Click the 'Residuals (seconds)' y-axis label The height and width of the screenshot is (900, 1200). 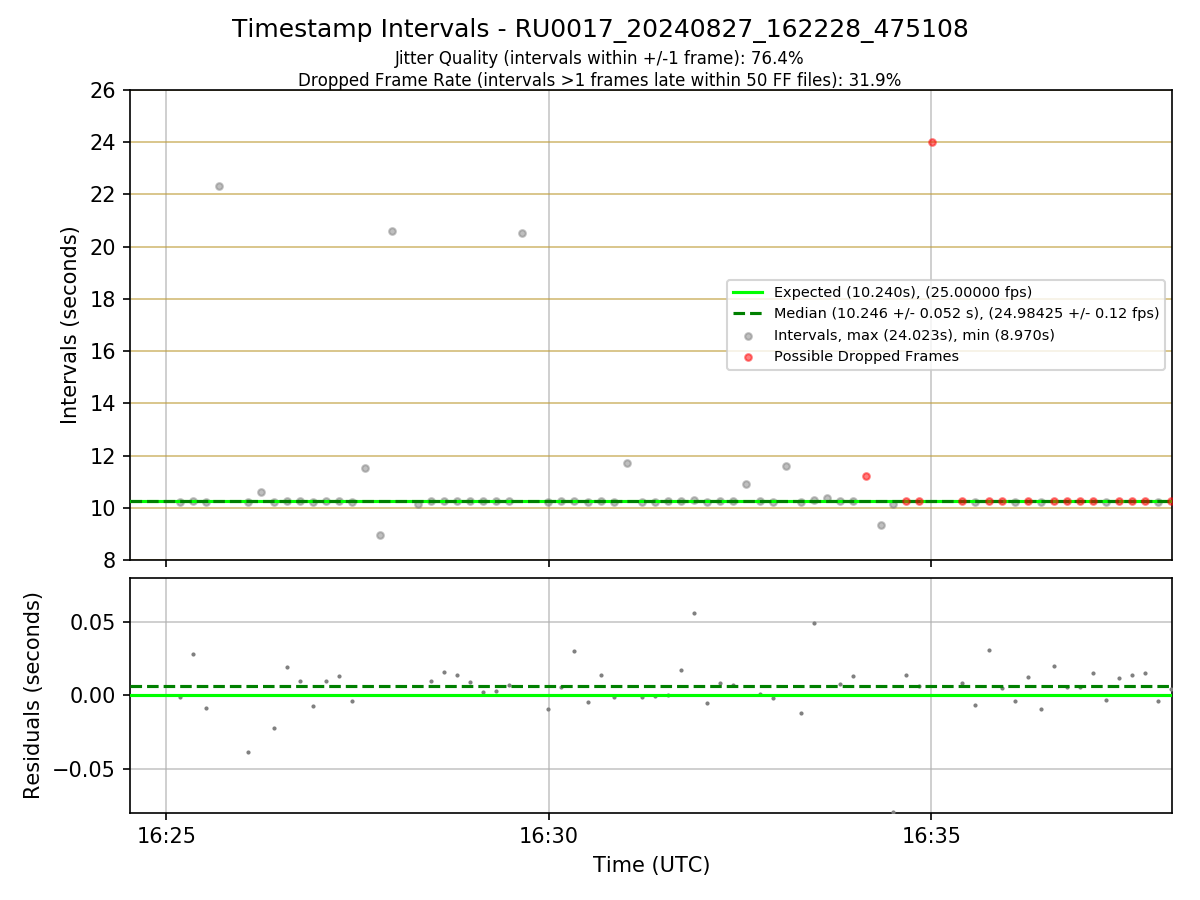[x=33, y=696]
